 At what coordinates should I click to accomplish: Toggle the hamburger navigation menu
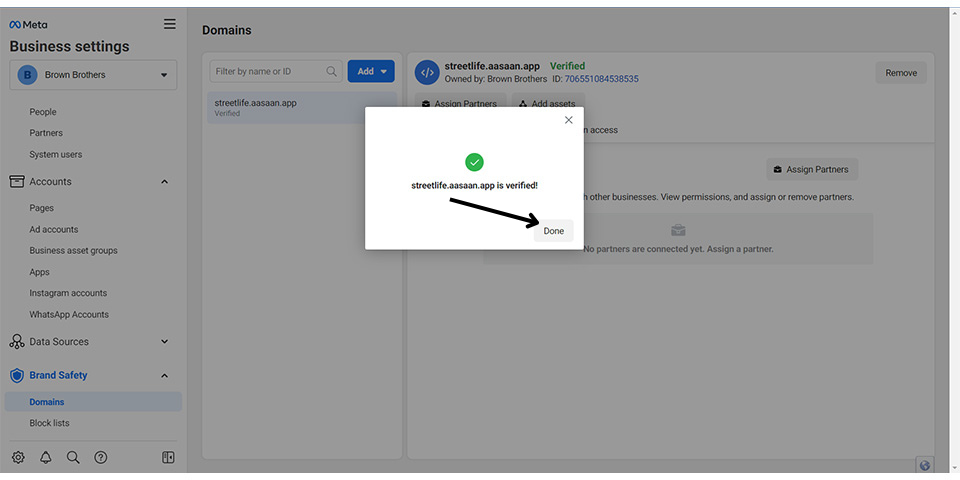(170, 24)
